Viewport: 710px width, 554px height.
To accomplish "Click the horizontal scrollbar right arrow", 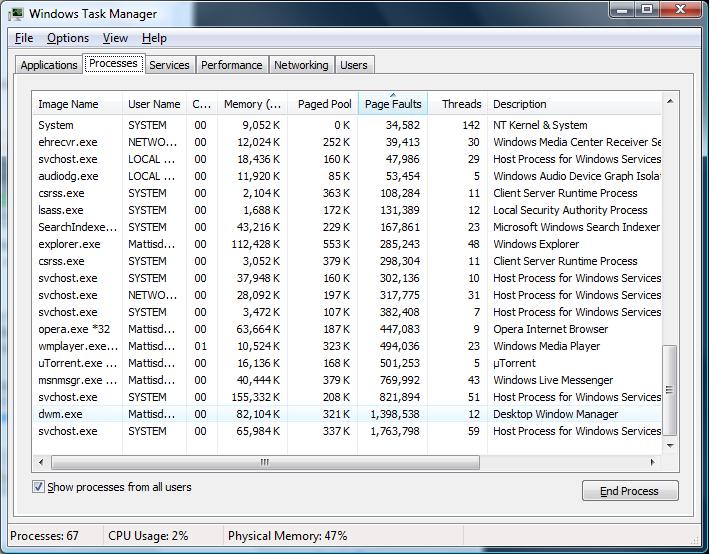I will pyautogui.click(x=653, y=462).
